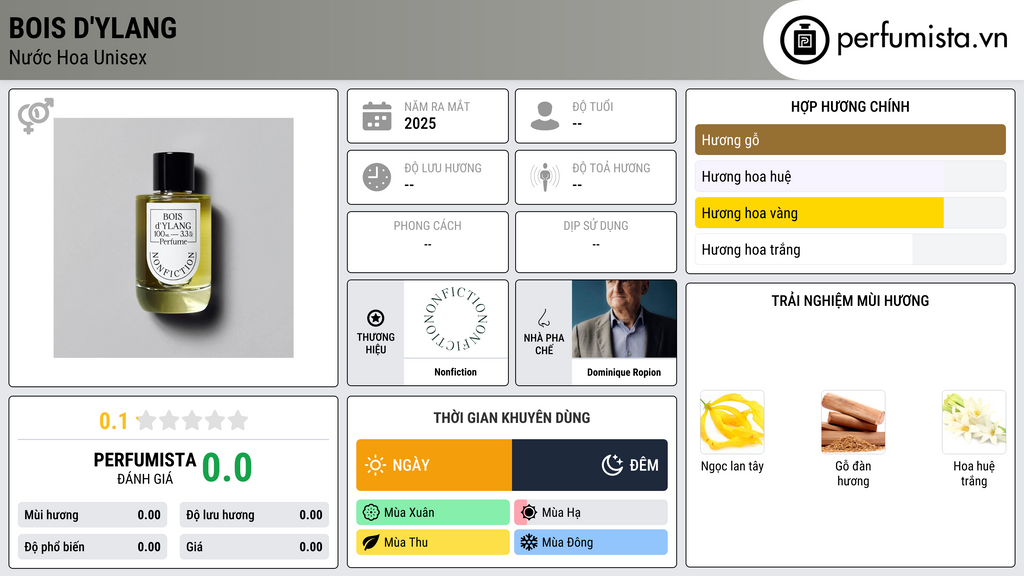Viewport: 1024px width, 576px height.
Task: Click the Gỗ đàn hương note label
Action: [x=853, y=473]
